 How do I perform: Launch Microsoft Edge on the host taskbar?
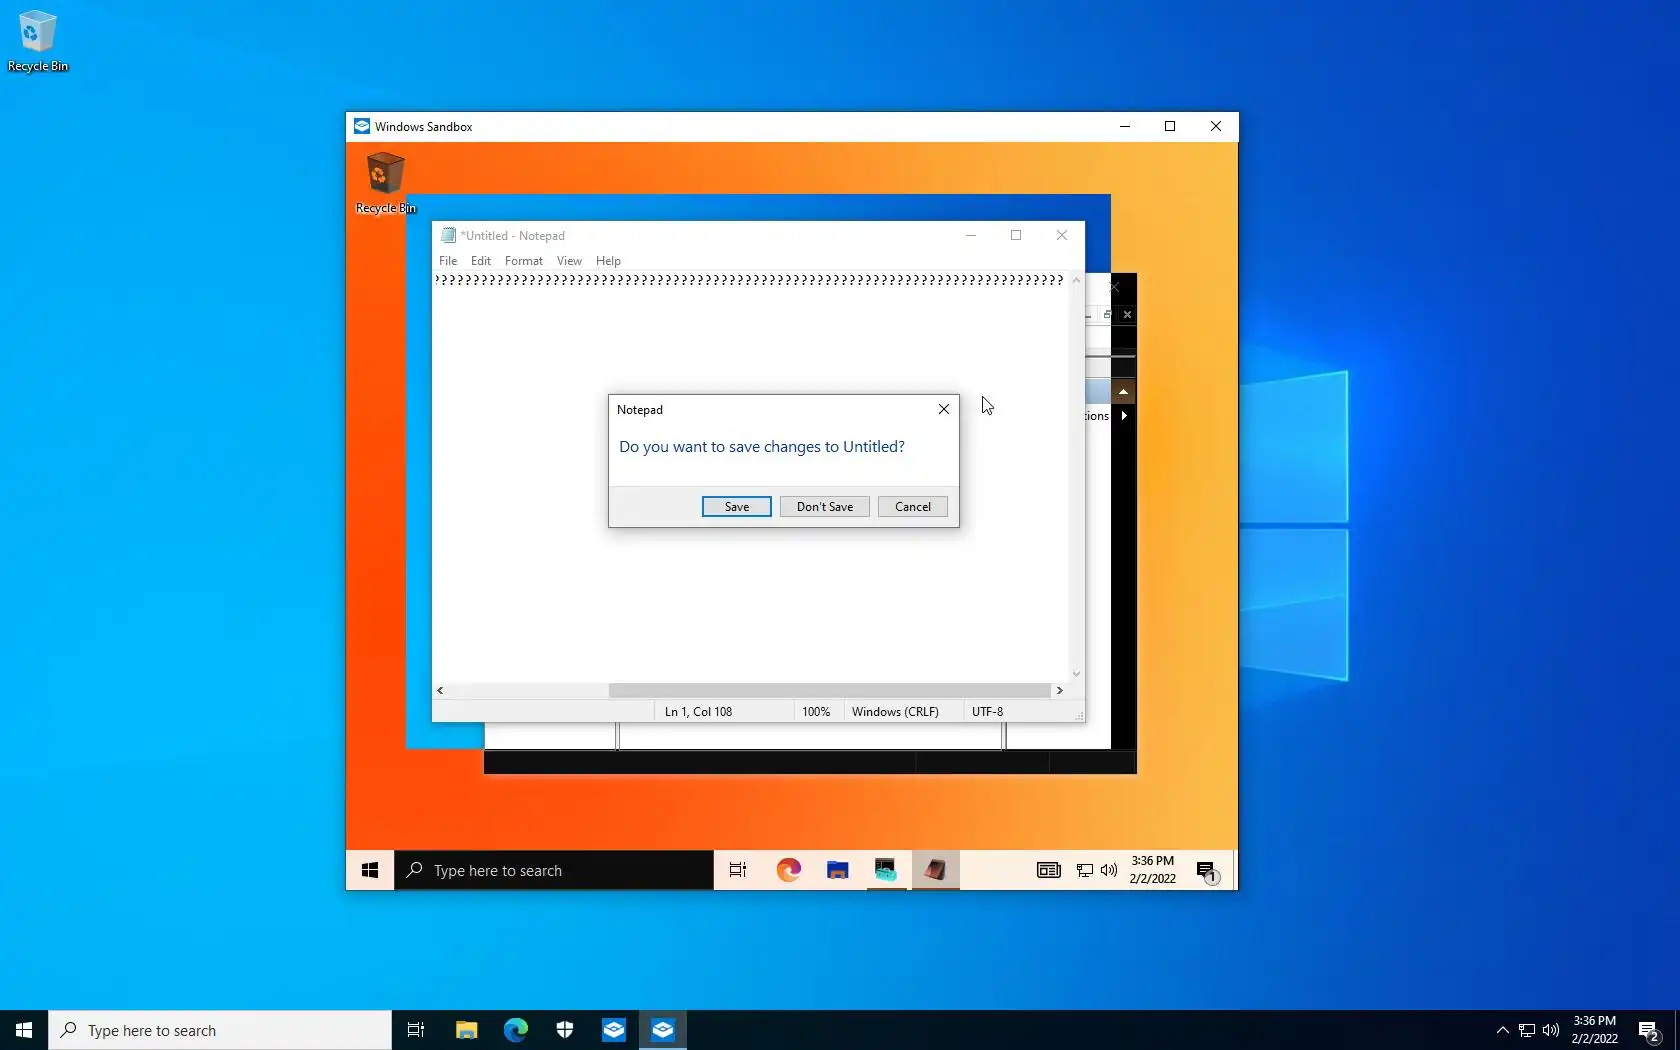pyautogui.click(x=515, y=1030)
